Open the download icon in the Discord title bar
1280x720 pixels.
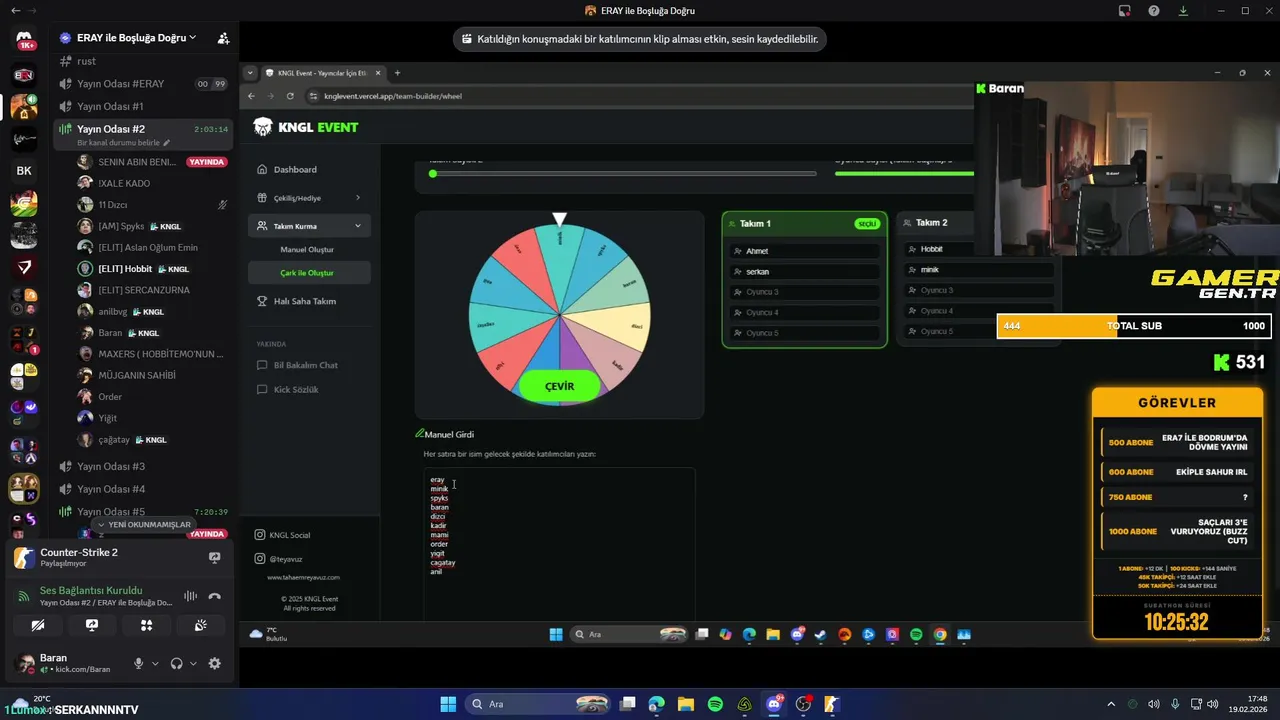pos(1183,11)
